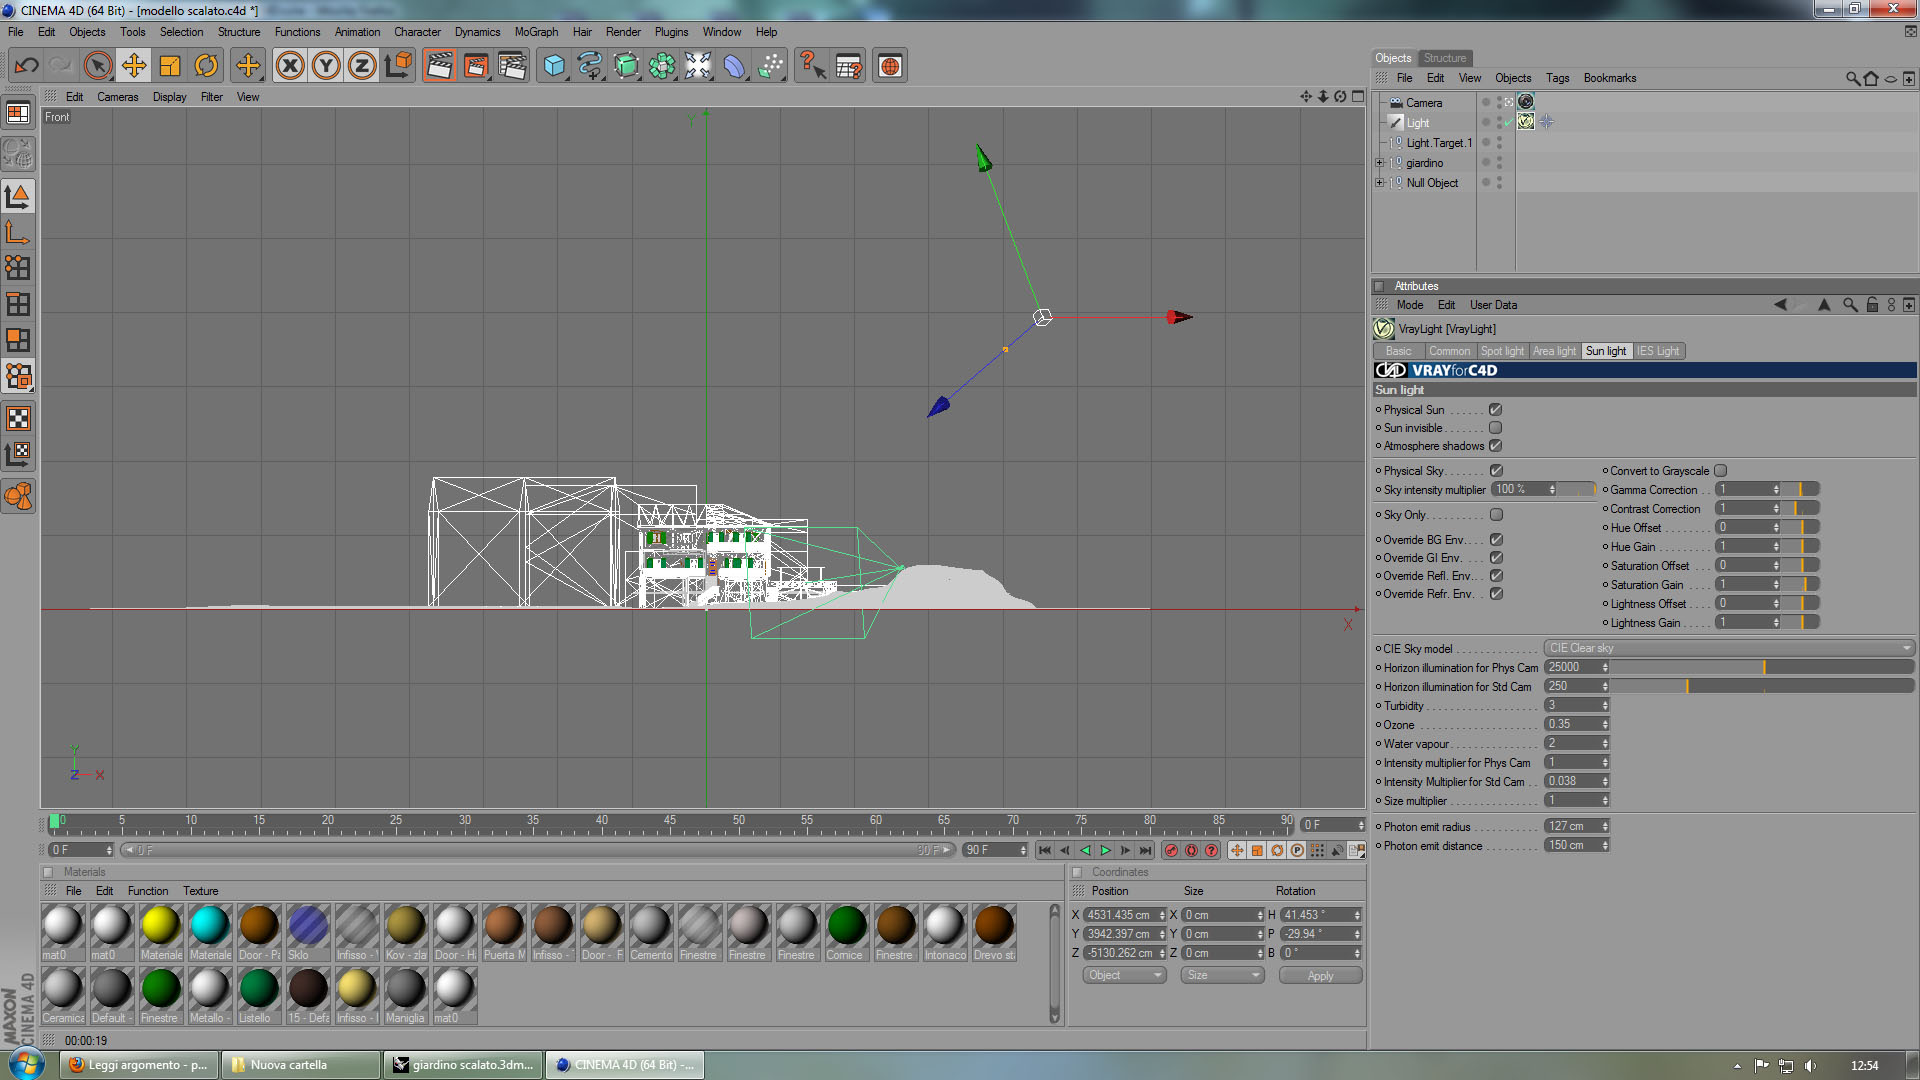Select the Scale tool icon
1920x1080 pixels.
[x=170, y=66]
